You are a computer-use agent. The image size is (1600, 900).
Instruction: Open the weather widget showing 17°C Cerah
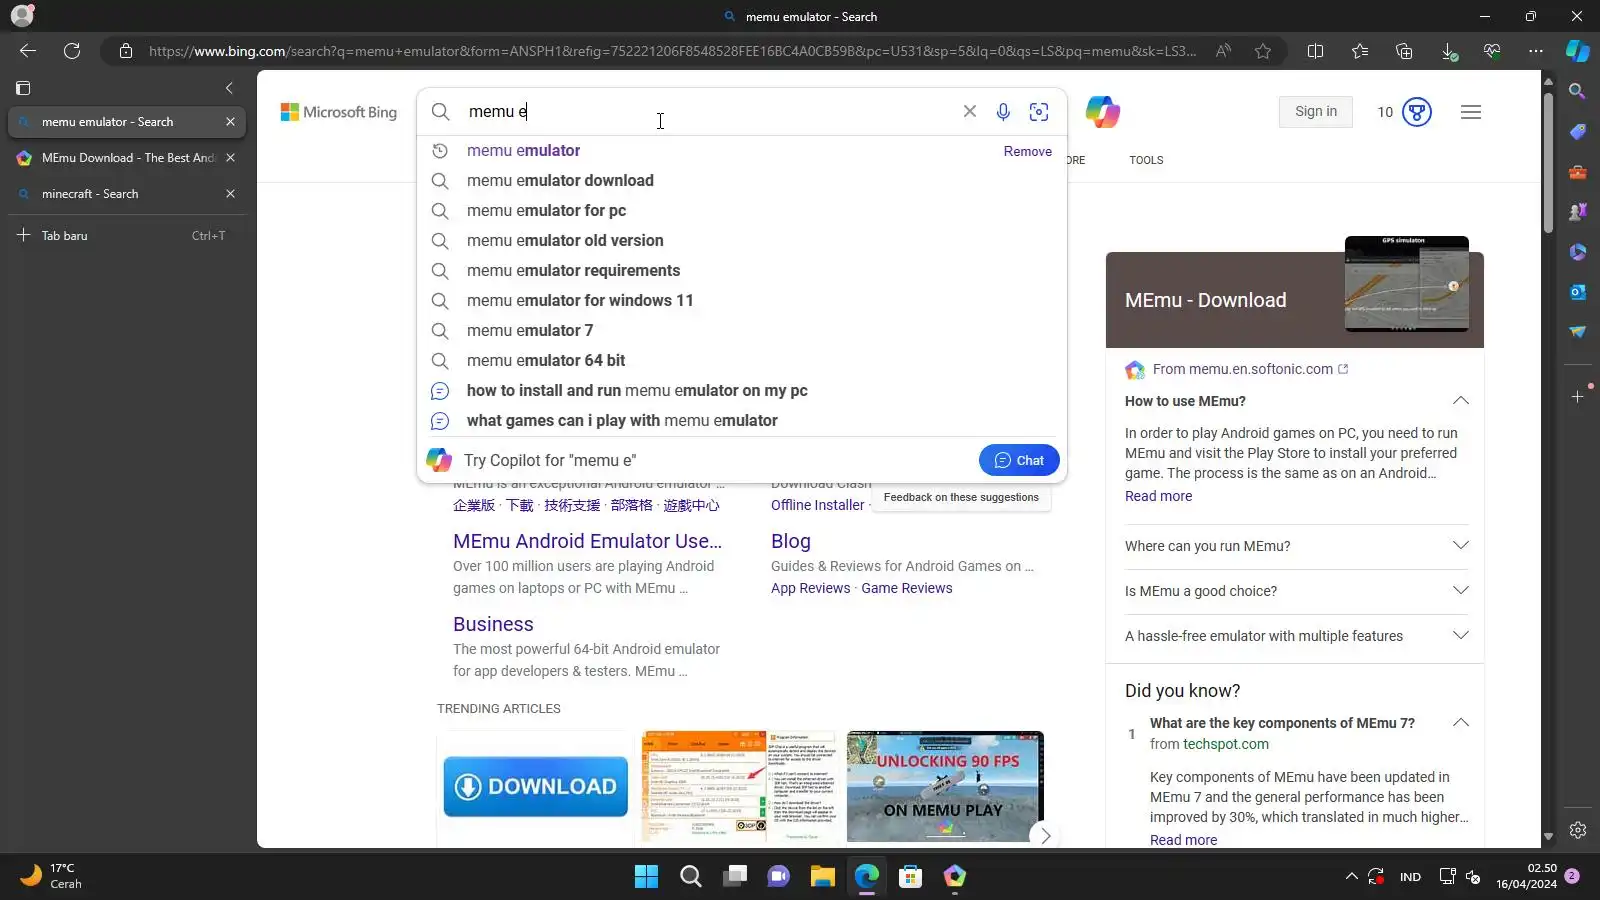(x=52, y=877)
